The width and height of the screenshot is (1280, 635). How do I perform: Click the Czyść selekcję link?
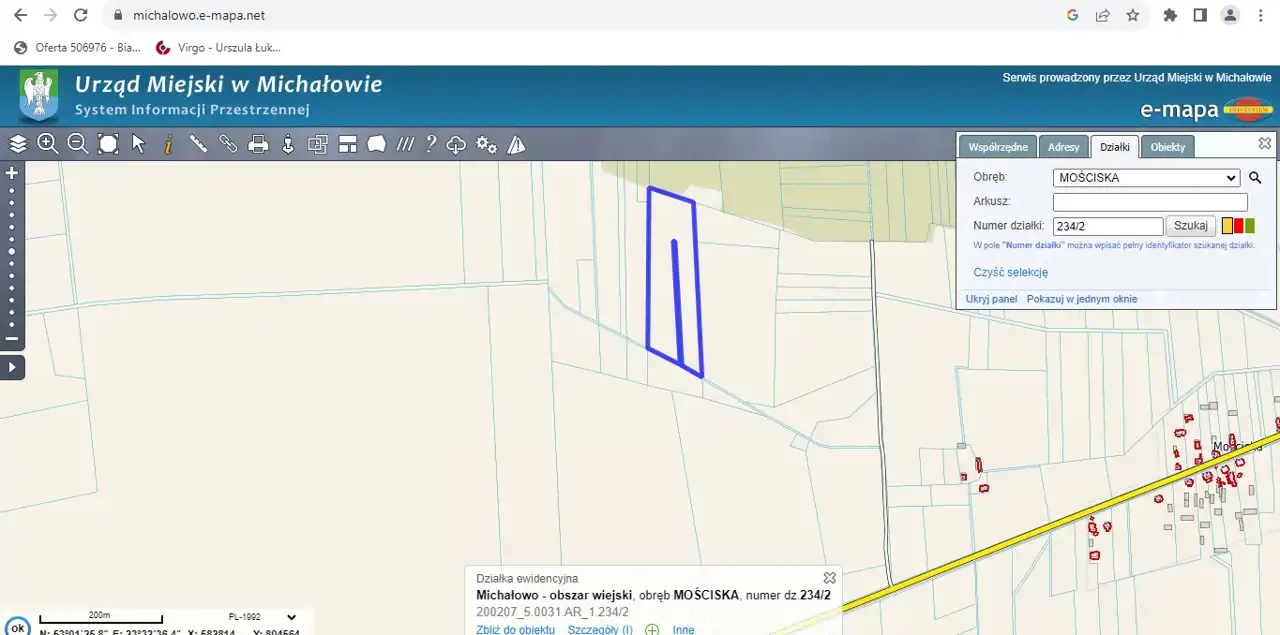coord(1010,272)
